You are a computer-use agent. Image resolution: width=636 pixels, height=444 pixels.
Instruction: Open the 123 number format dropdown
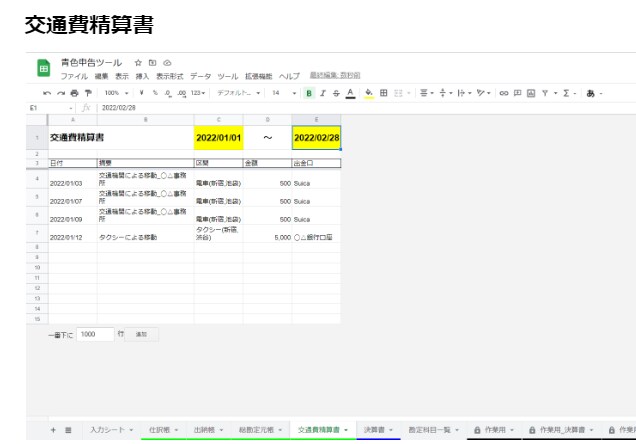pos(198,93)
